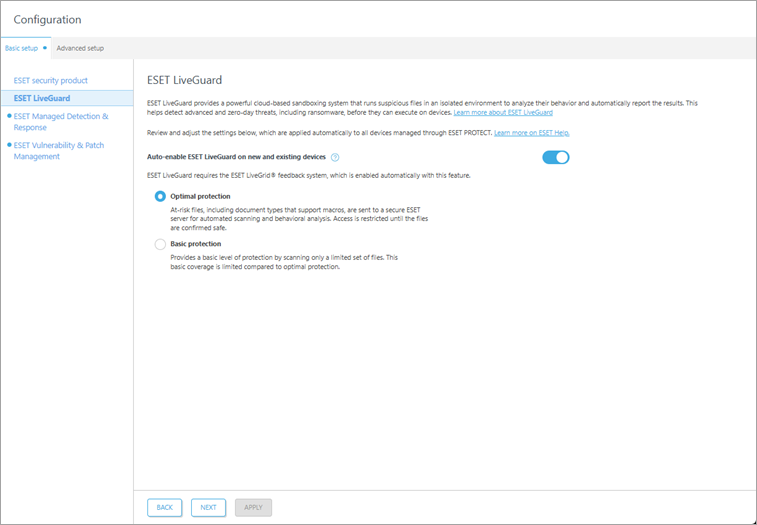Click the NEXT button
This screenshot has height=525, width=757.
click(x=209, y=508)
